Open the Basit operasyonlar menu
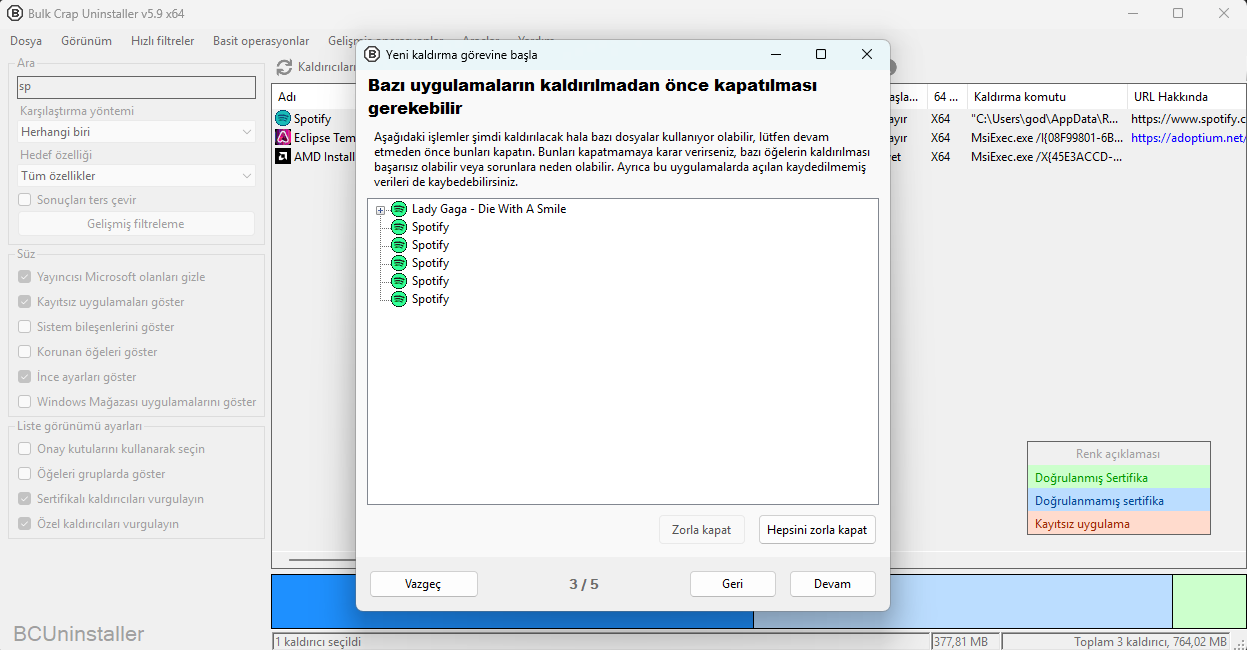Viewport: 1247px width, 650px height. [261, 41]
